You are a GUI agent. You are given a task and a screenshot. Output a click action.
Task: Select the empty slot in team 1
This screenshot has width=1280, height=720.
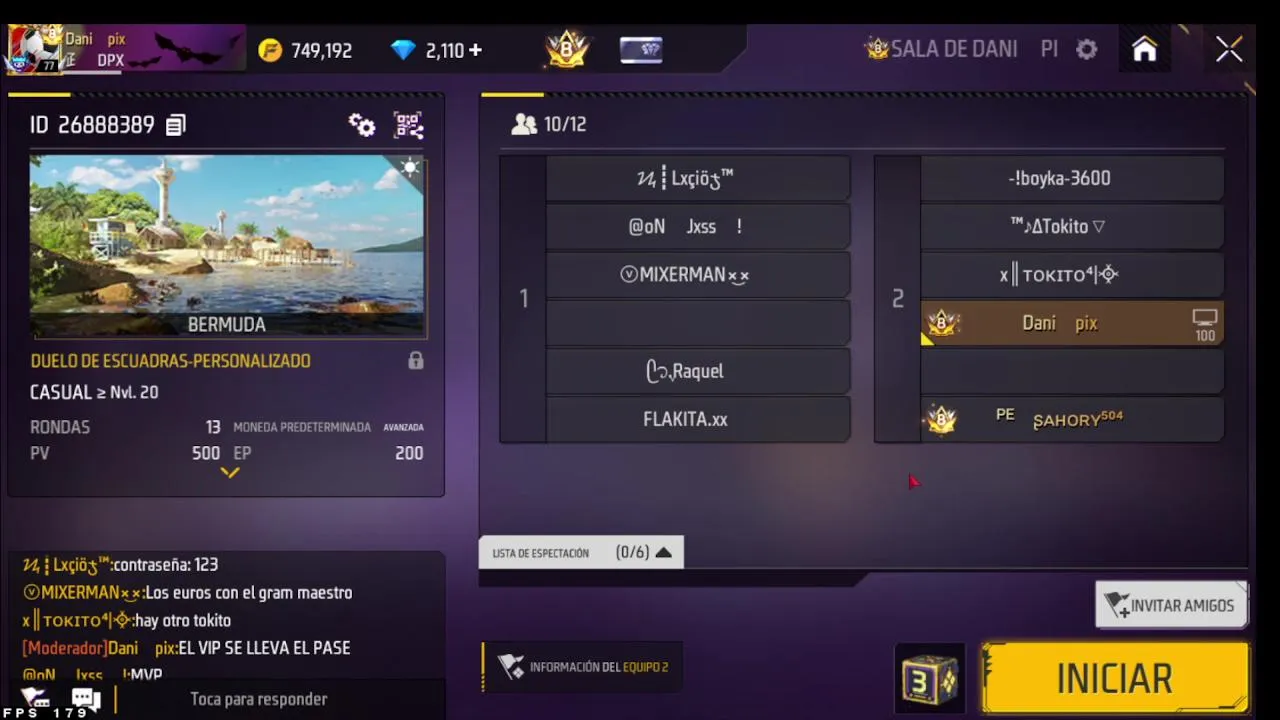point(698,323)
